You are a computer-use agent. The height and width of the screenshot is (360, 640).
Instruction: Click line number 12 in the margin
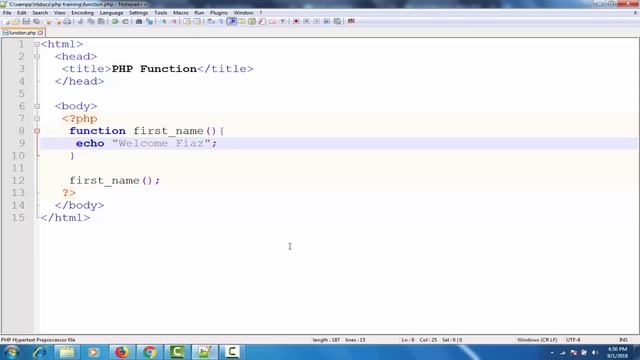click(18, 180)
